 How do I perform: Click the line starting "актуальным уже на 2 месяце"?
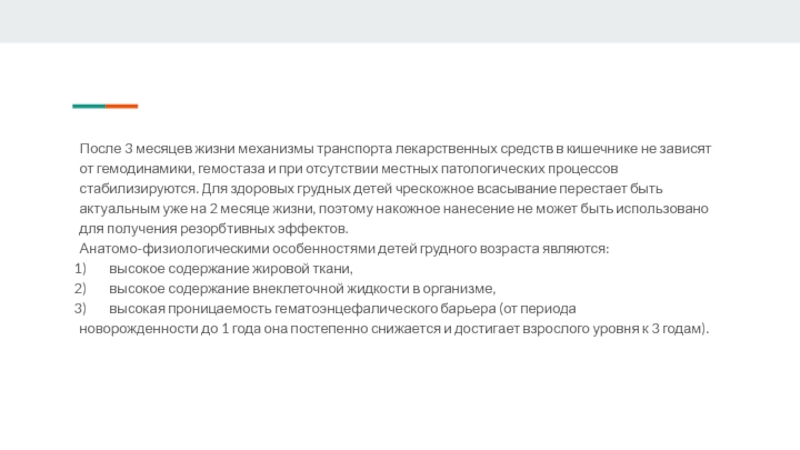394,208
